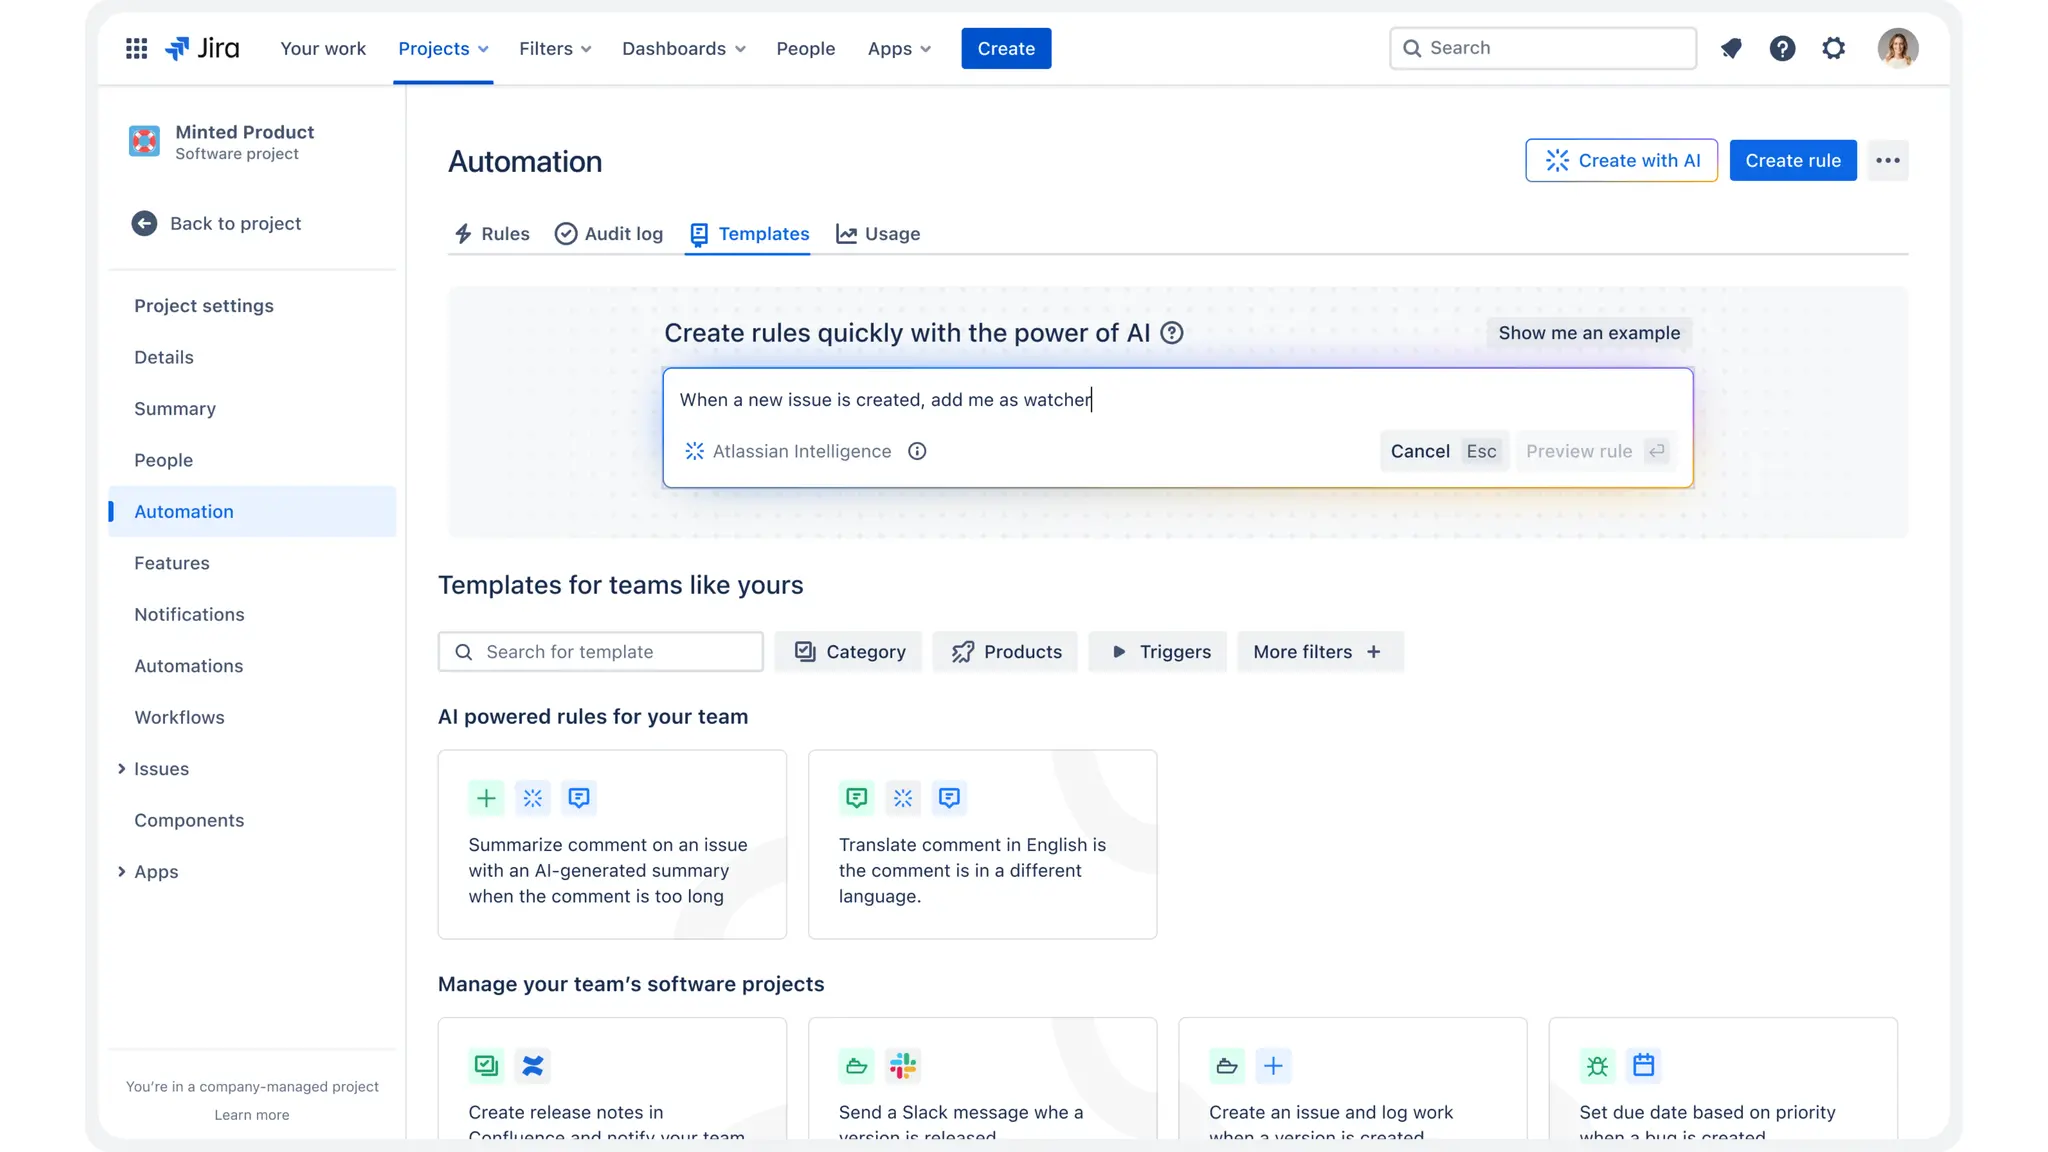Switch to the Usage tab
This screenshot has height=1152, width=2048.
878,233
